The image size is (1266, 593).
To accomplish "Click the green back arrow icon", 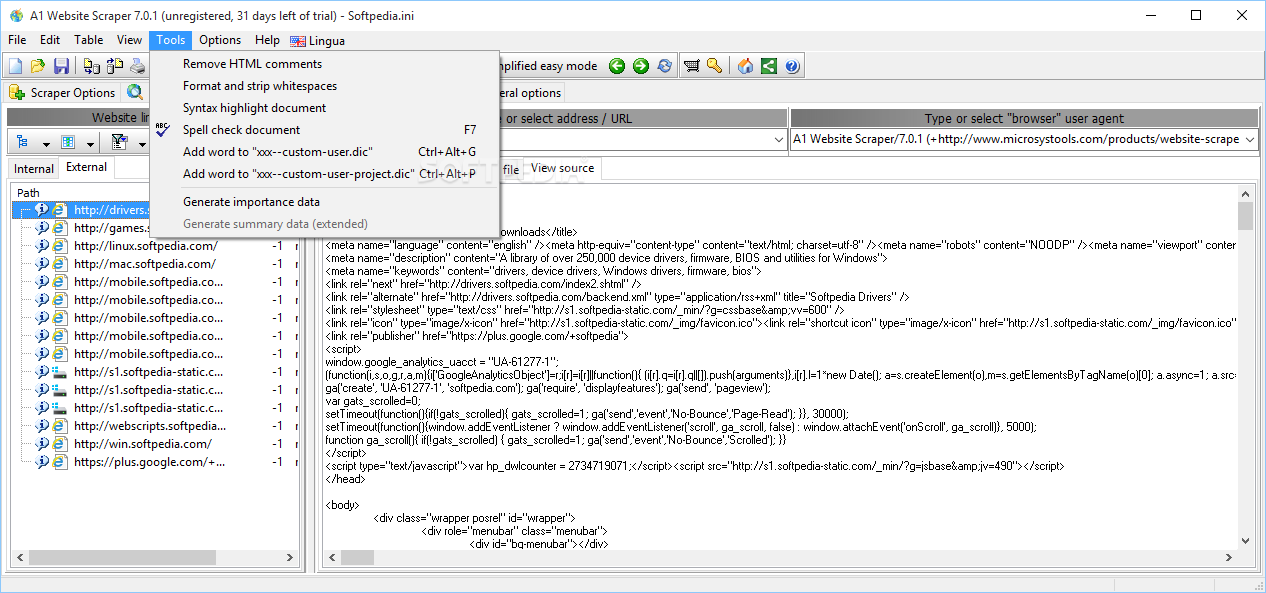I will [x=617, y=66].
